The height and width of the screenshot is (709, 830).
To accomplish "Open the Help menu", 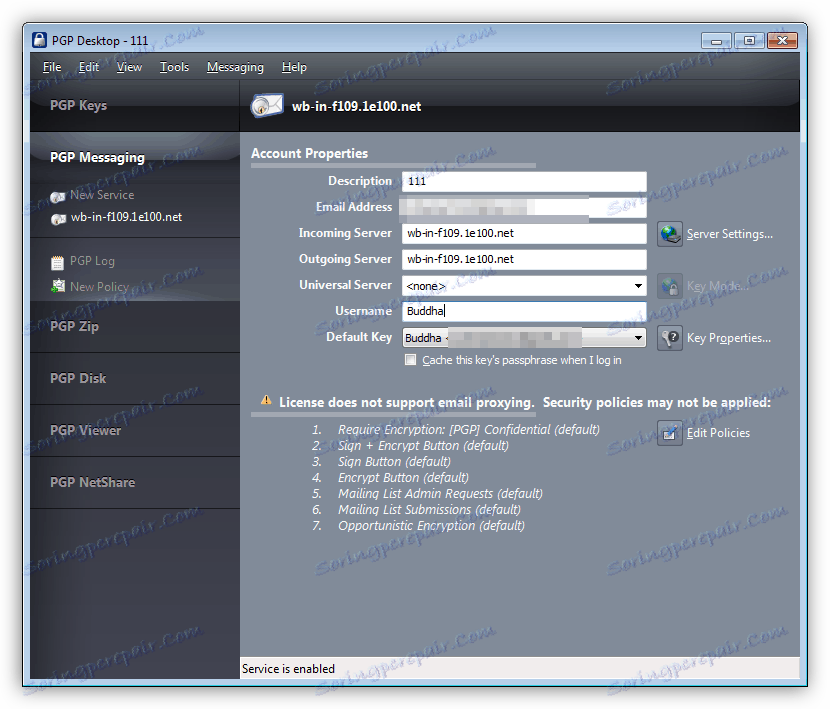I will point(294,67).
